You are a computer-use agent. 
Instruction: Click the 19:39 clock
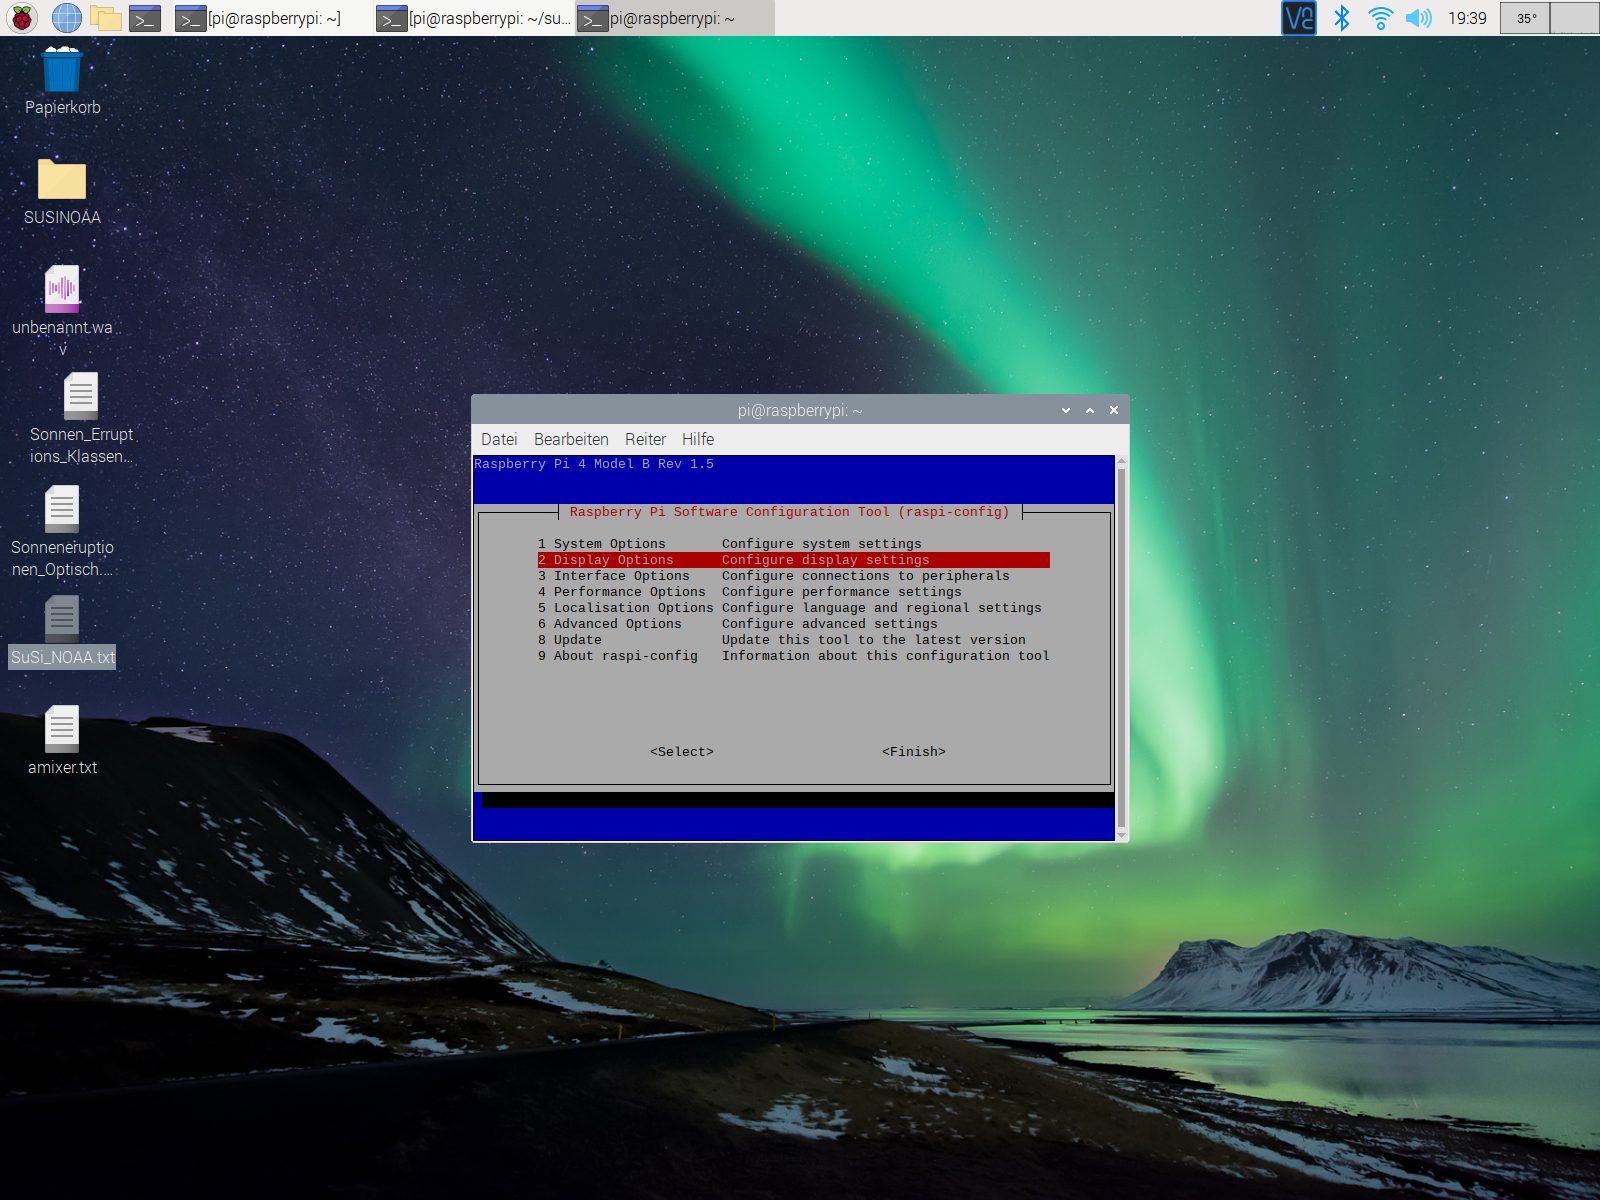coord(1467,18)
